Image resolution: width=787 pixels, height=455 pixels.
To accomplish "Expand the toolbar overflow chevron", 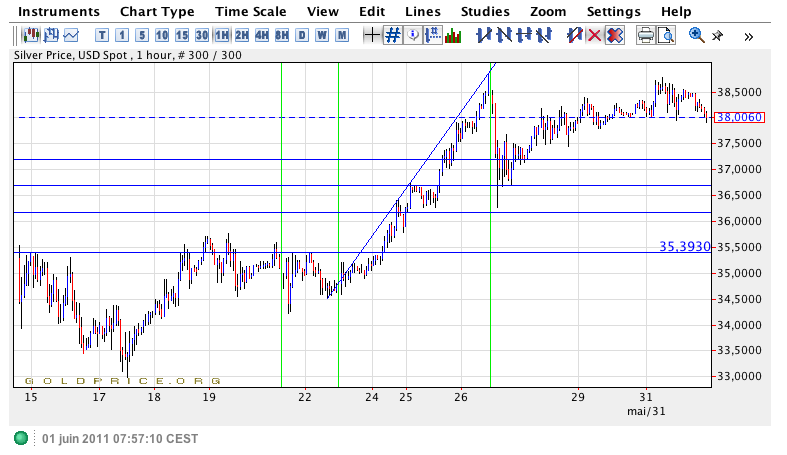I will [749, 36].
